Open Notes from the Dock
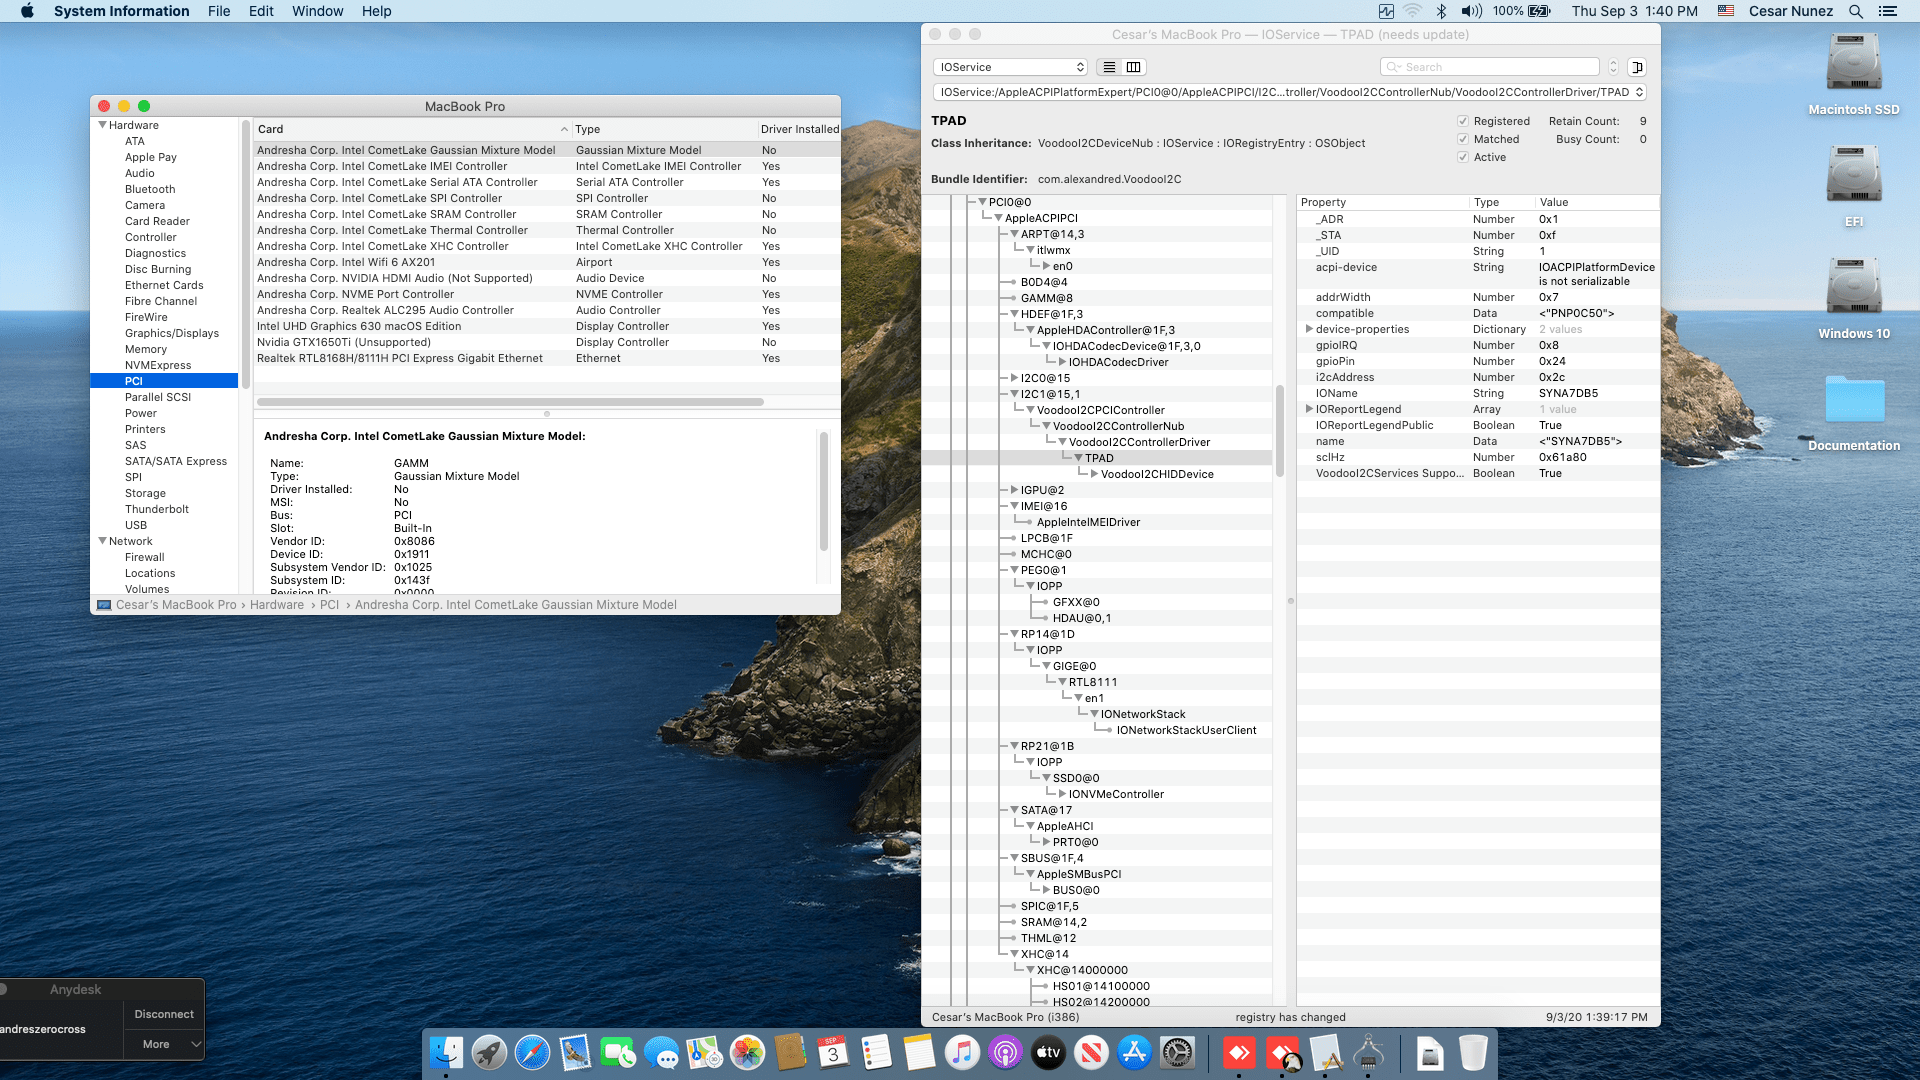Viewport: 1920px width, 1080px height. coord(919,1053)
